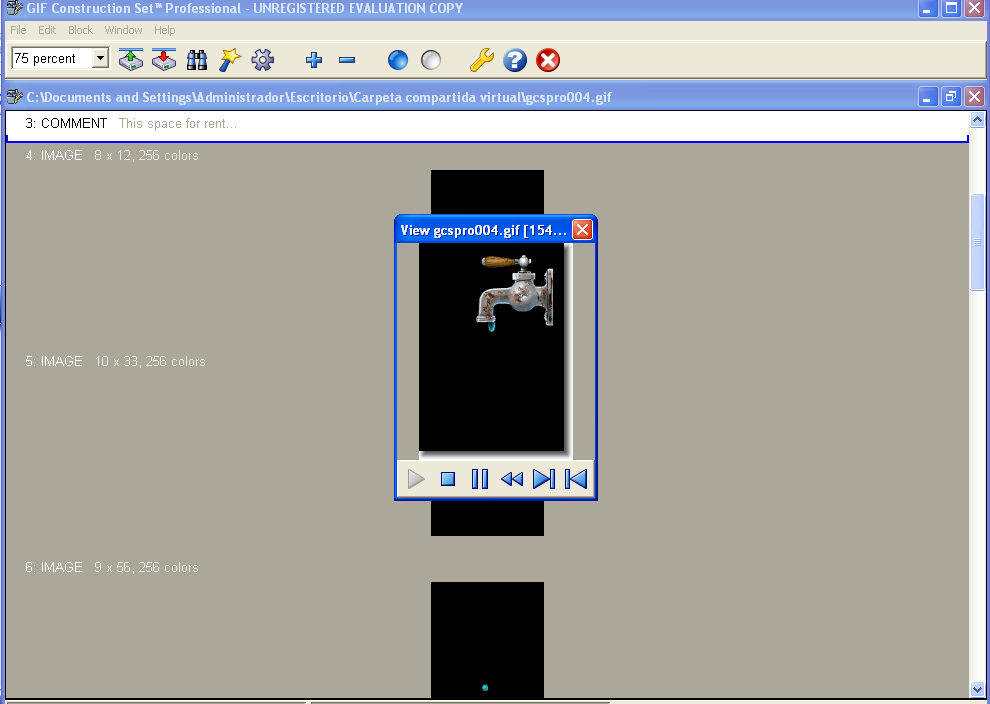Close the View gcspro004.gif window
The image size is (990, 704).
point(582,230)
